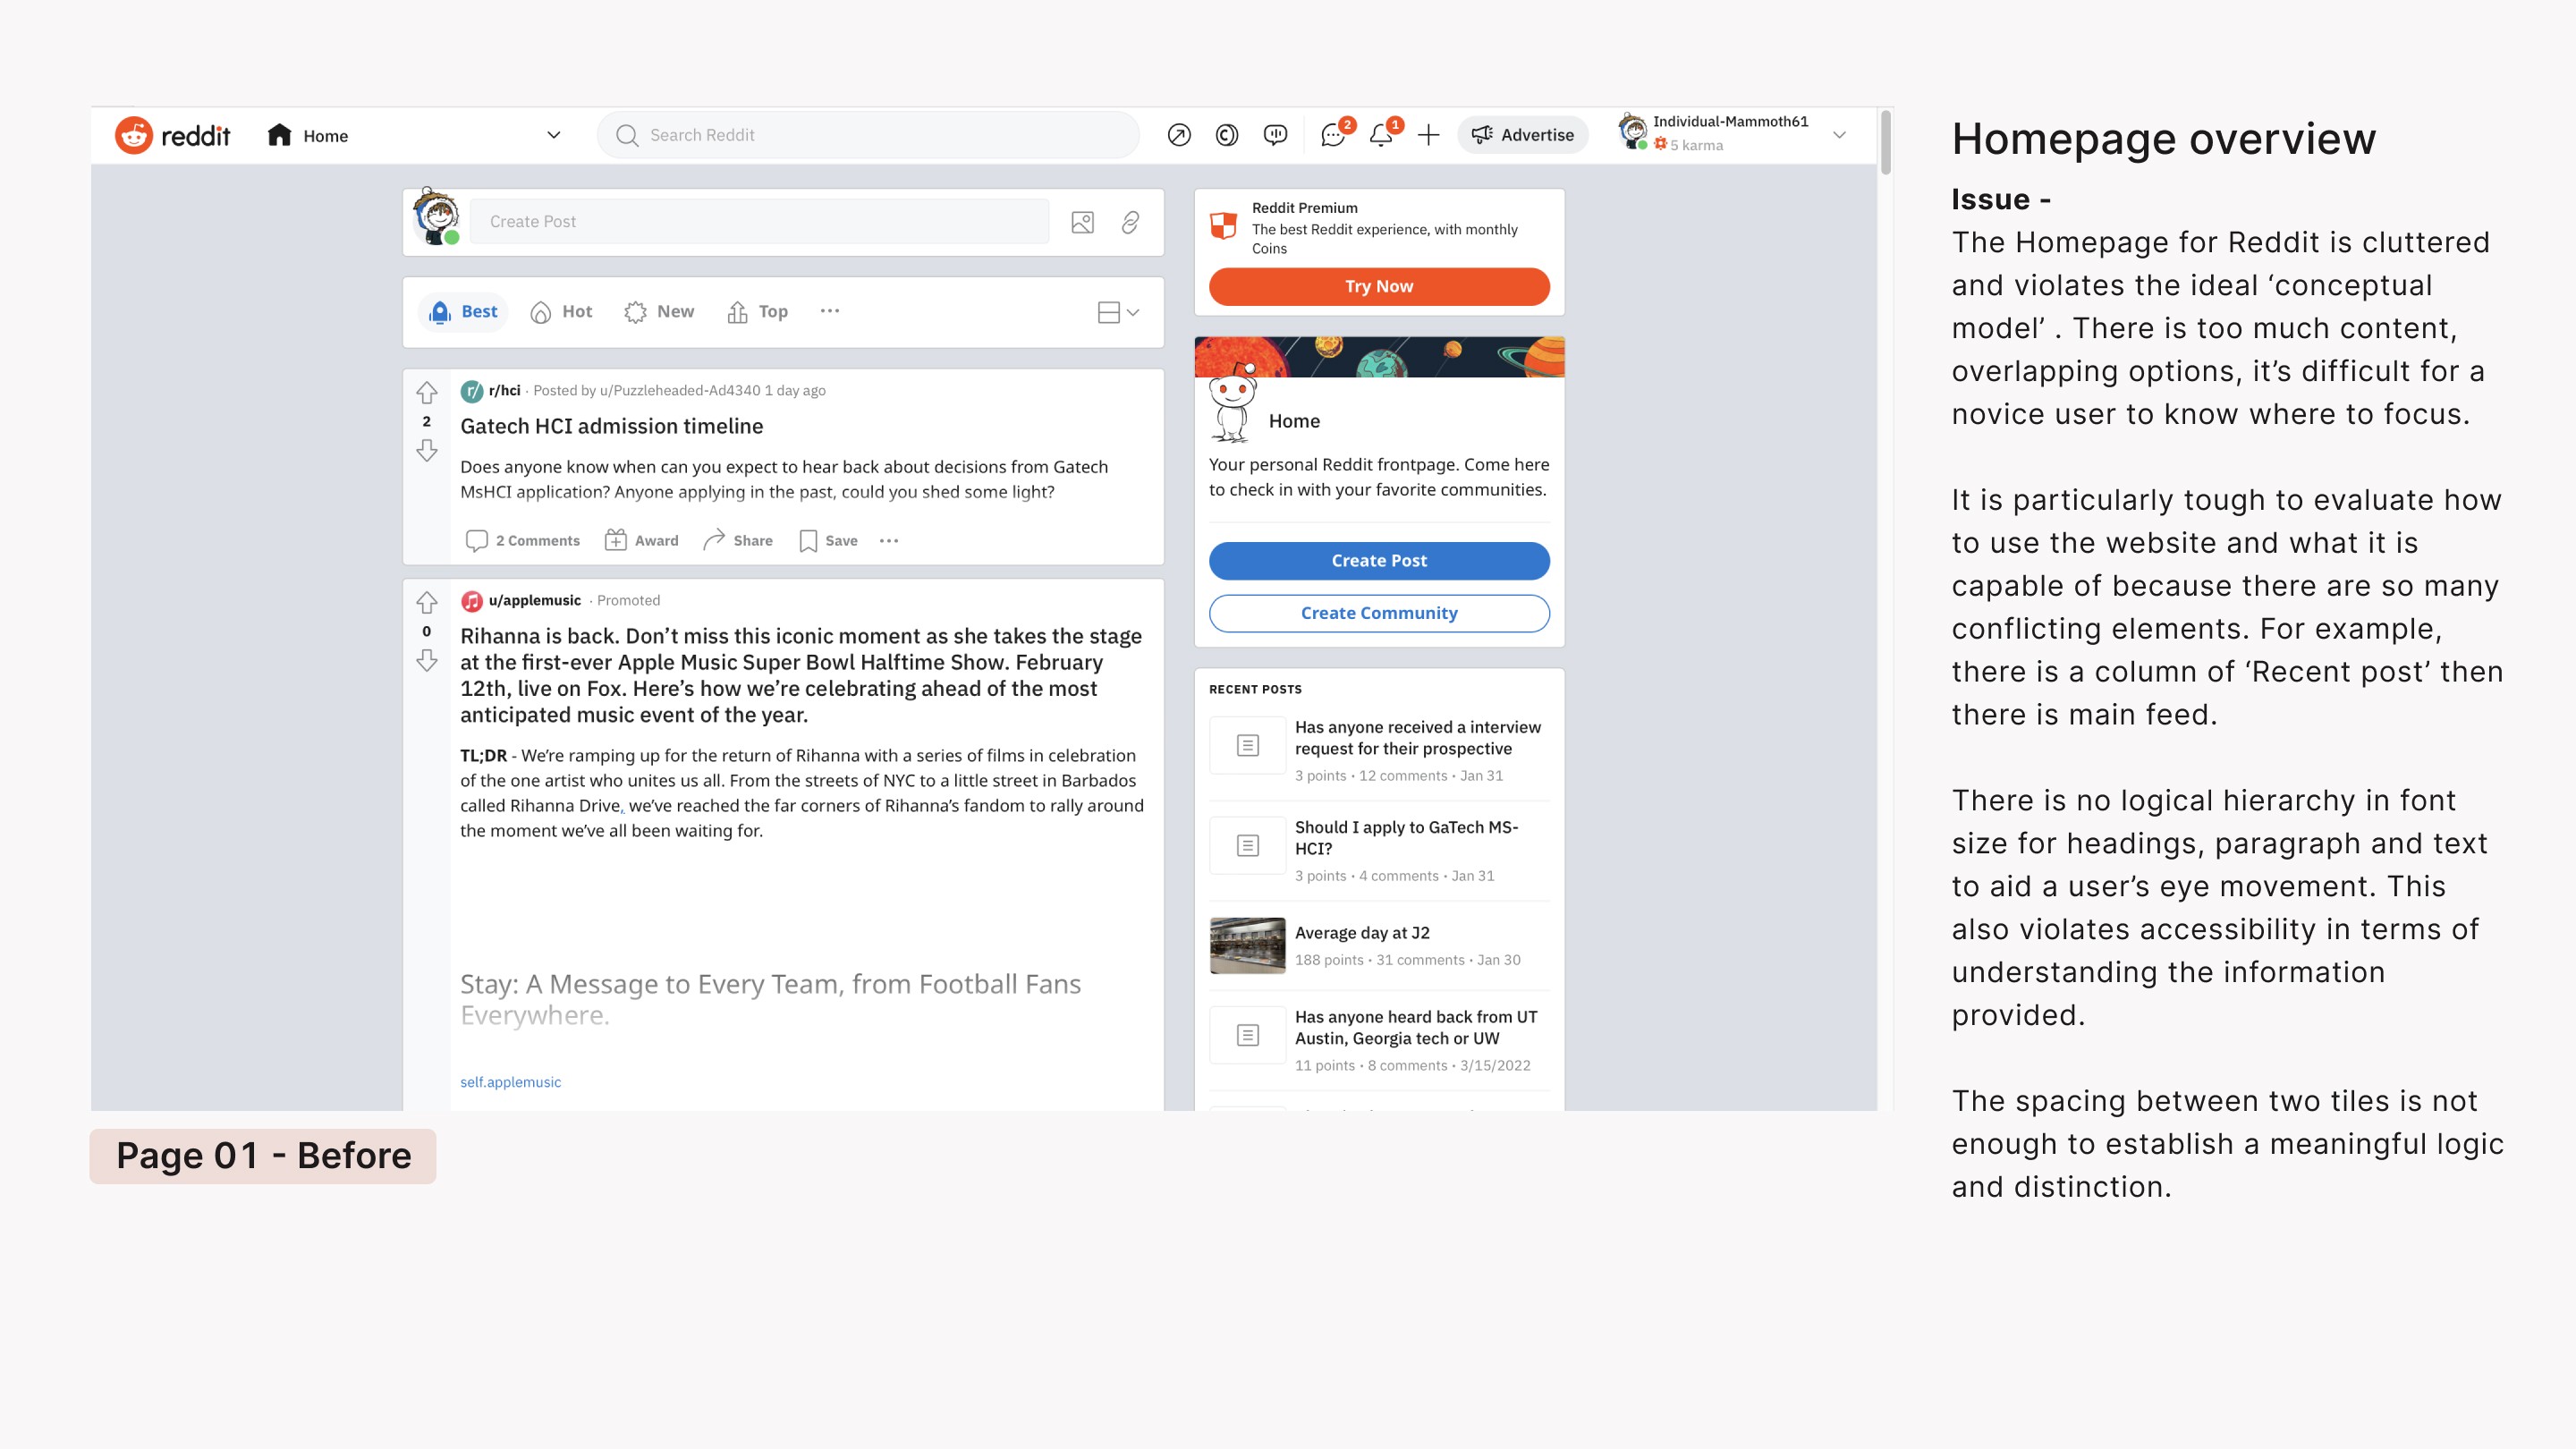Click the text-post thumbnail for 'Should I apply to GaTech'
2576x1449 pixels.
pyautogui.click(x=1247, y=846)
